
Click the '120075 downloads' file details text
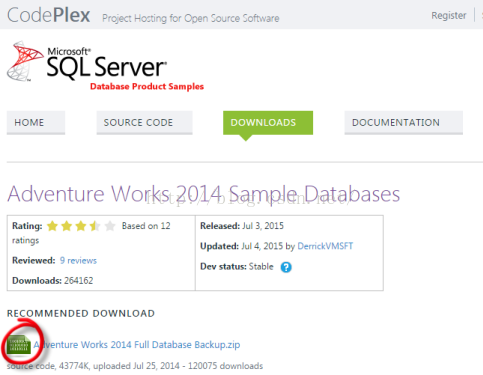click(225, 366)
